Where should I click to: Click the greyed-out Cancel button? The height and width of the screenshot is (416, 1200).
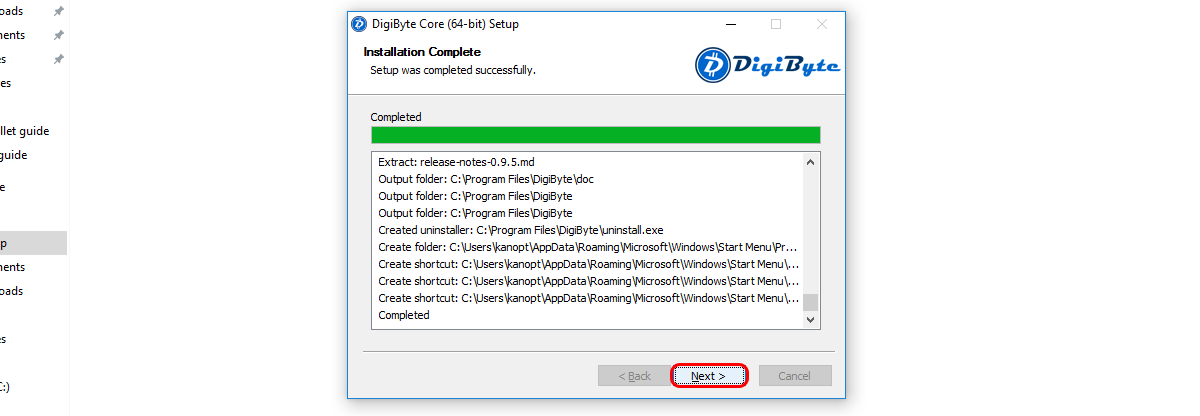click(x=795, y=376)
